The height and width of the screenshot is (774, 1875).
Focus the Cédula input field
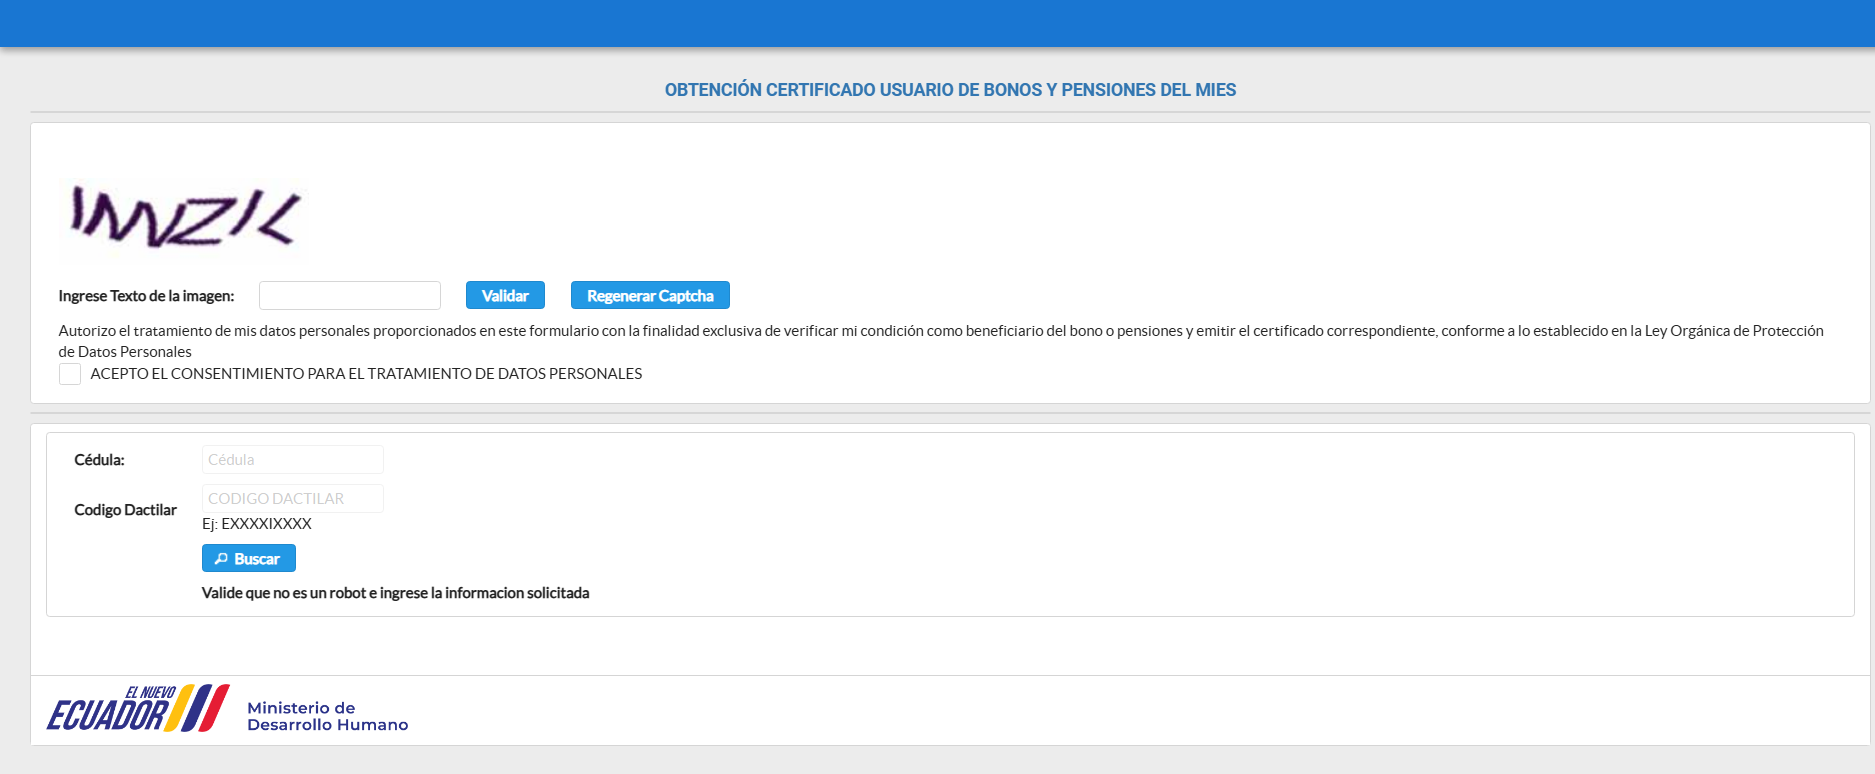click(292, 460)
